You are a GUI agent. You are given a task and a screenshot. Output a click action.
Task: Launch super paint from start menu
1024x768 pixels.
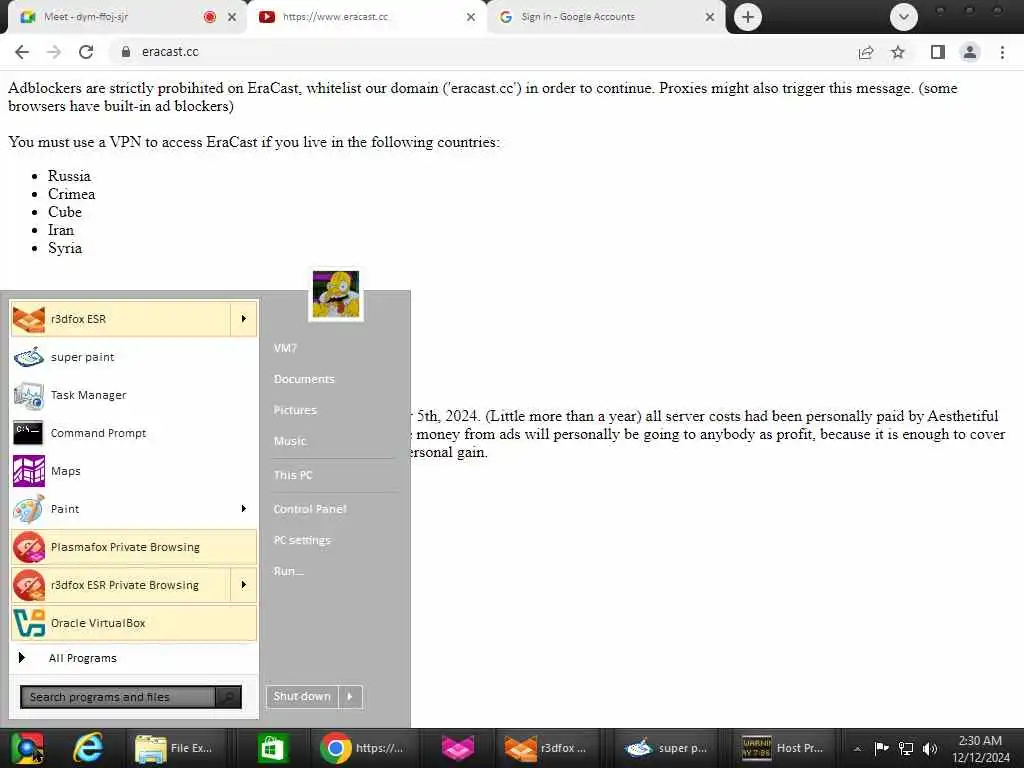[134, 357]
